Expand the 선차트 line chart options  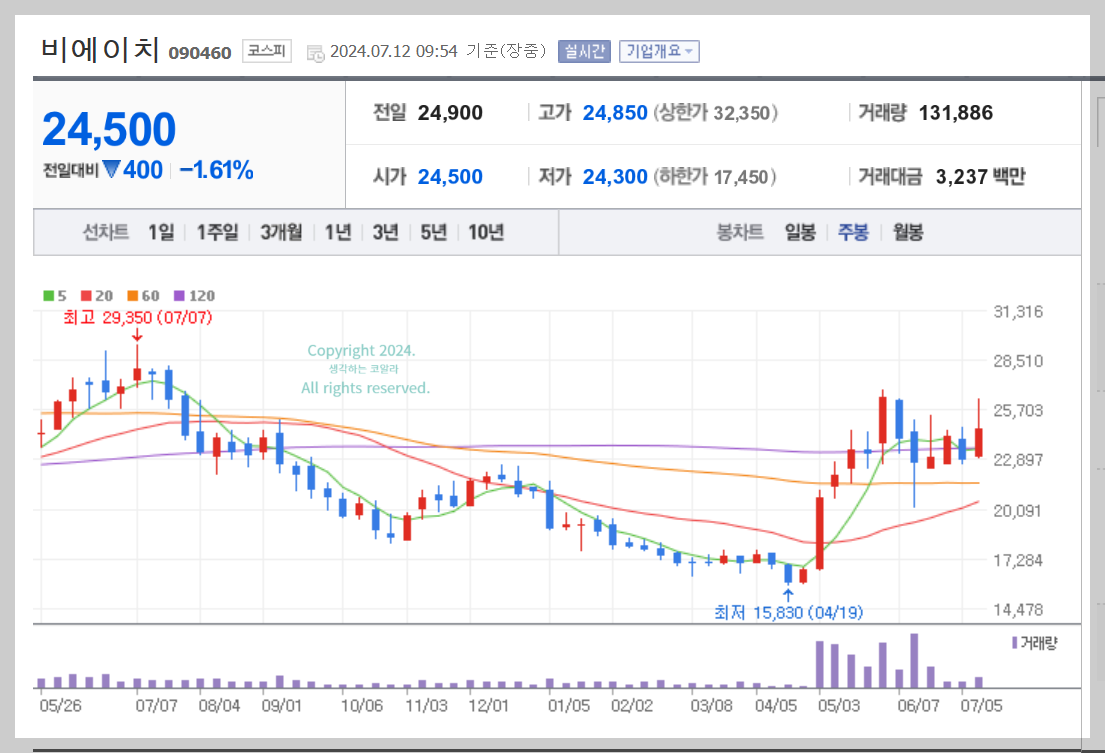coord(105,231)
